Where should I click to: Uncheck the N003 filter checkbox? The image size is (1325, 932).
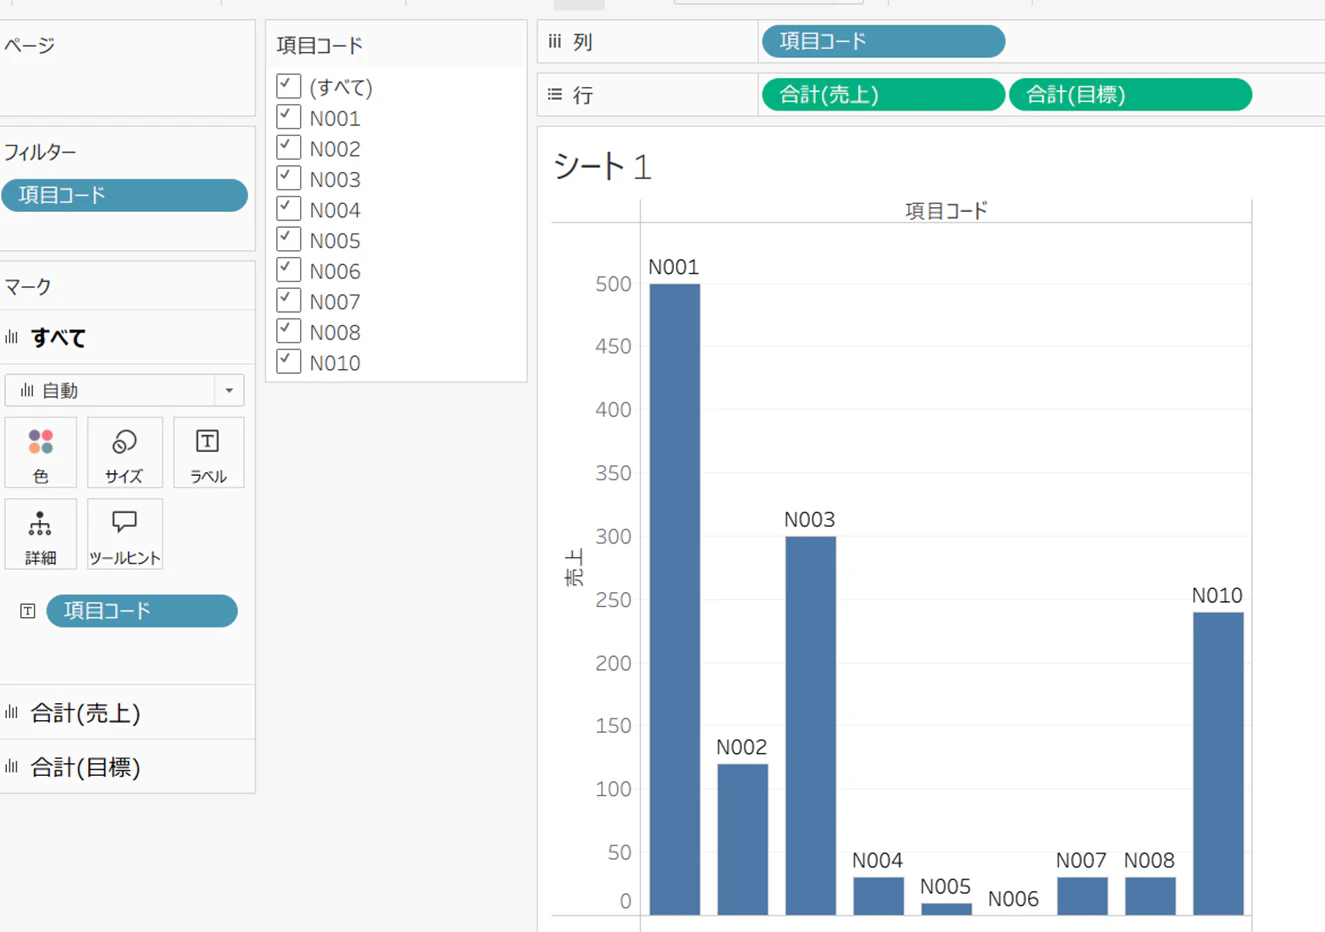288,178
